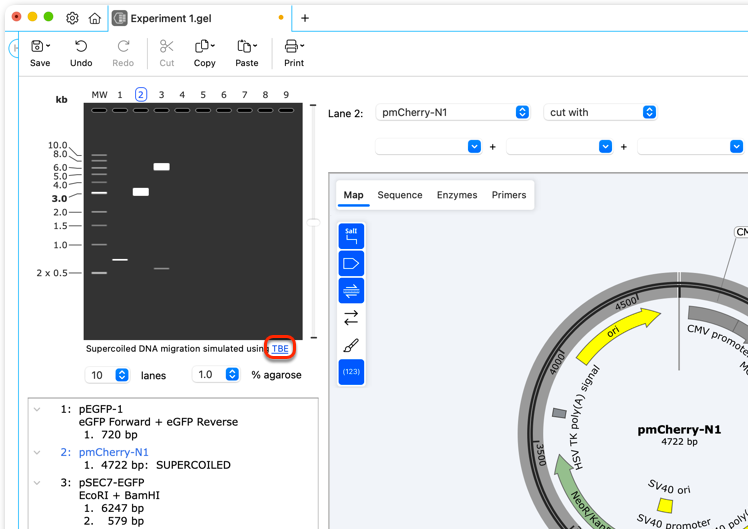This screenshot has height=529, width=748.
Task: Click the Experiment 1.gel tab icon
Action: [x=119, y=18]
